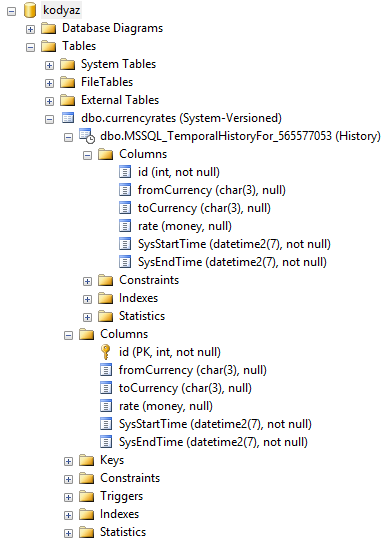This screenshot has width=386, height=541.
Task: Collapse the history table Columns node
Action: coord(87,155)
